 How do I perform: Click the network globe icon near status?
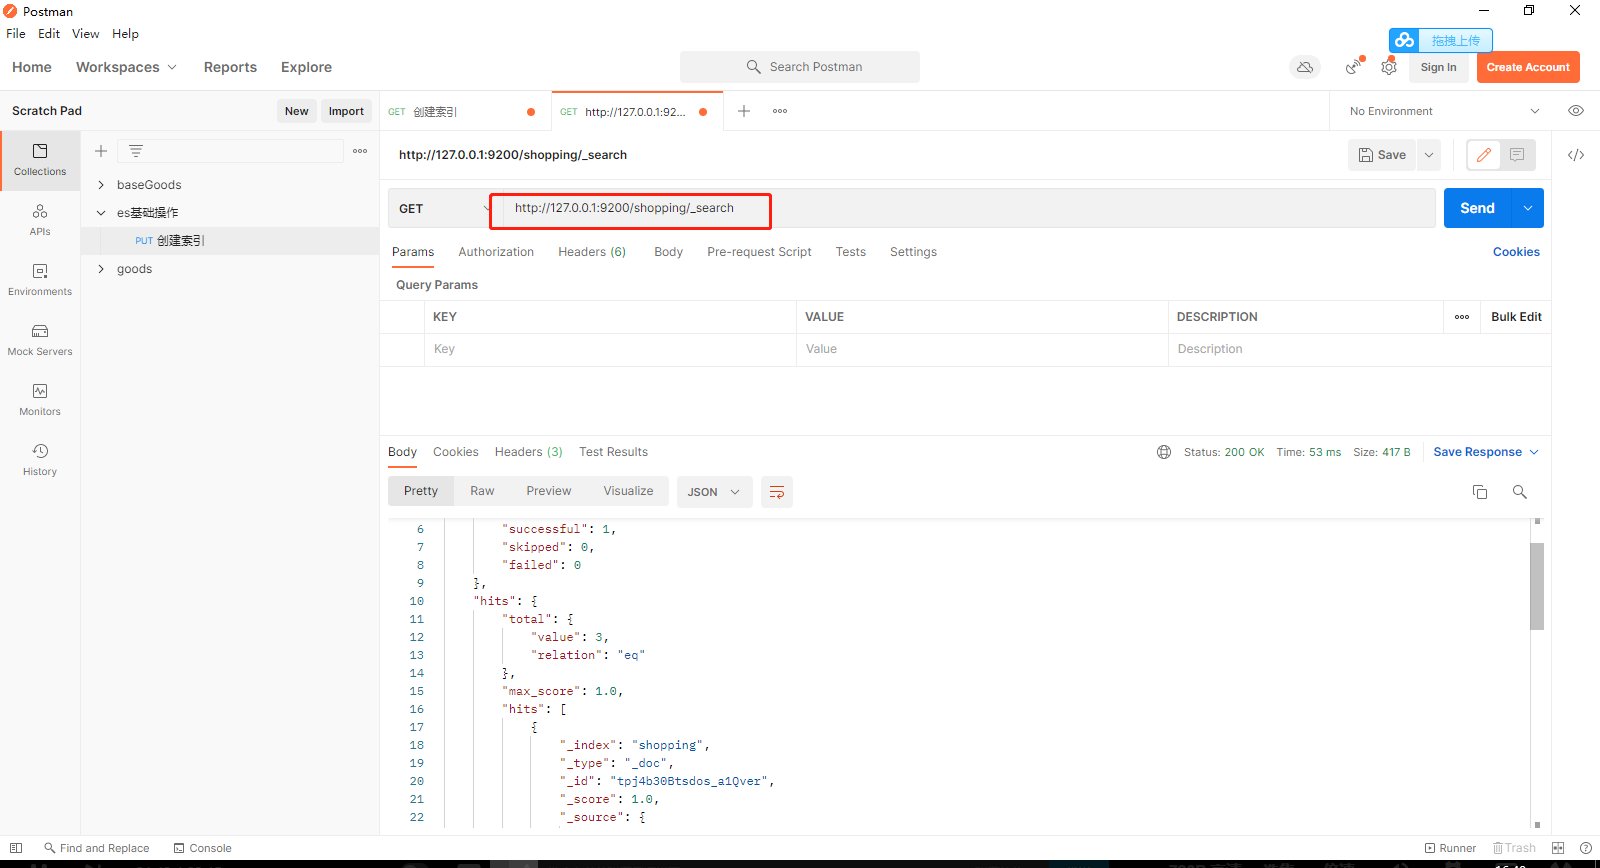1164,452
